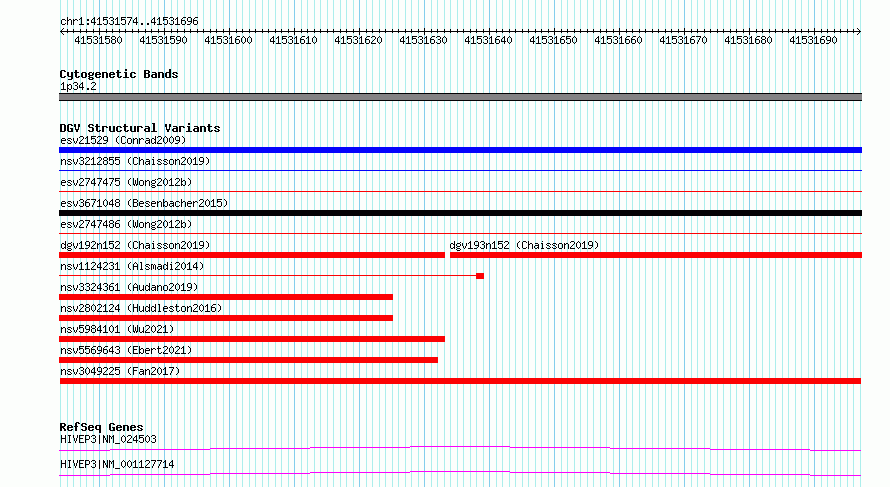Click ruler position 41531620
The height and width of the screenshot is (487, 890).
tap(358, 40)
